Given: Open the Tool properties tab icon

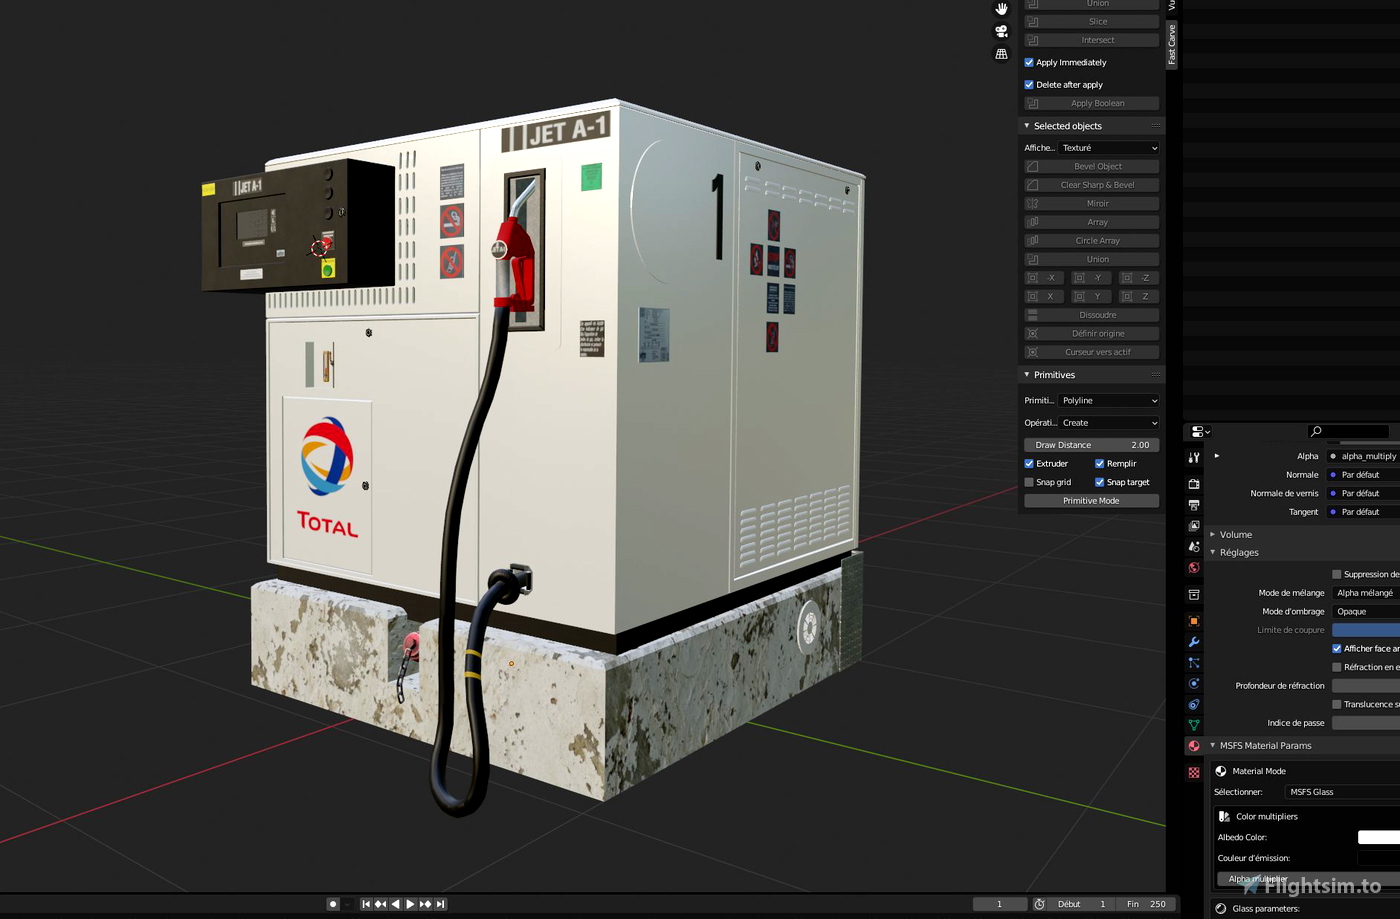Looking at the screenshot, I should 1194,457.
